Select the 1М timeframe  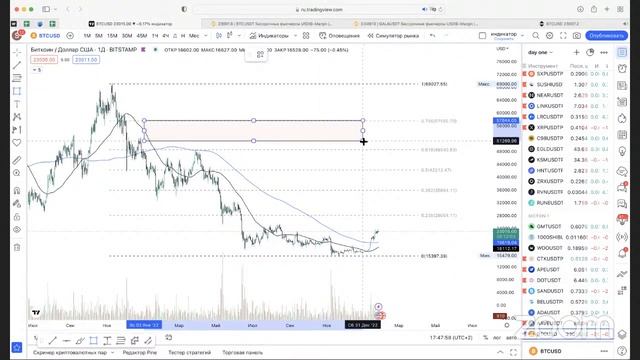[87, 36]
